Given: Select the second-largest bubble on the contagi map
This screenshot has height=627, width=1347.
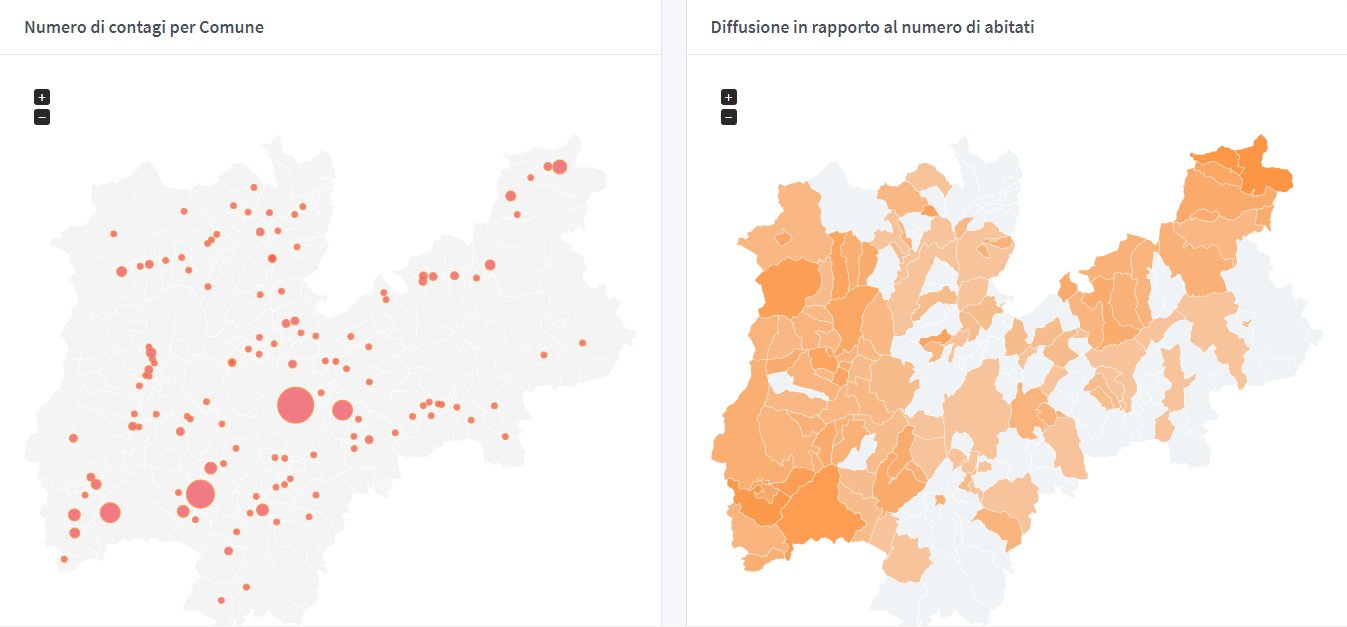Looking at the screenshot, I should pos(200,493).
